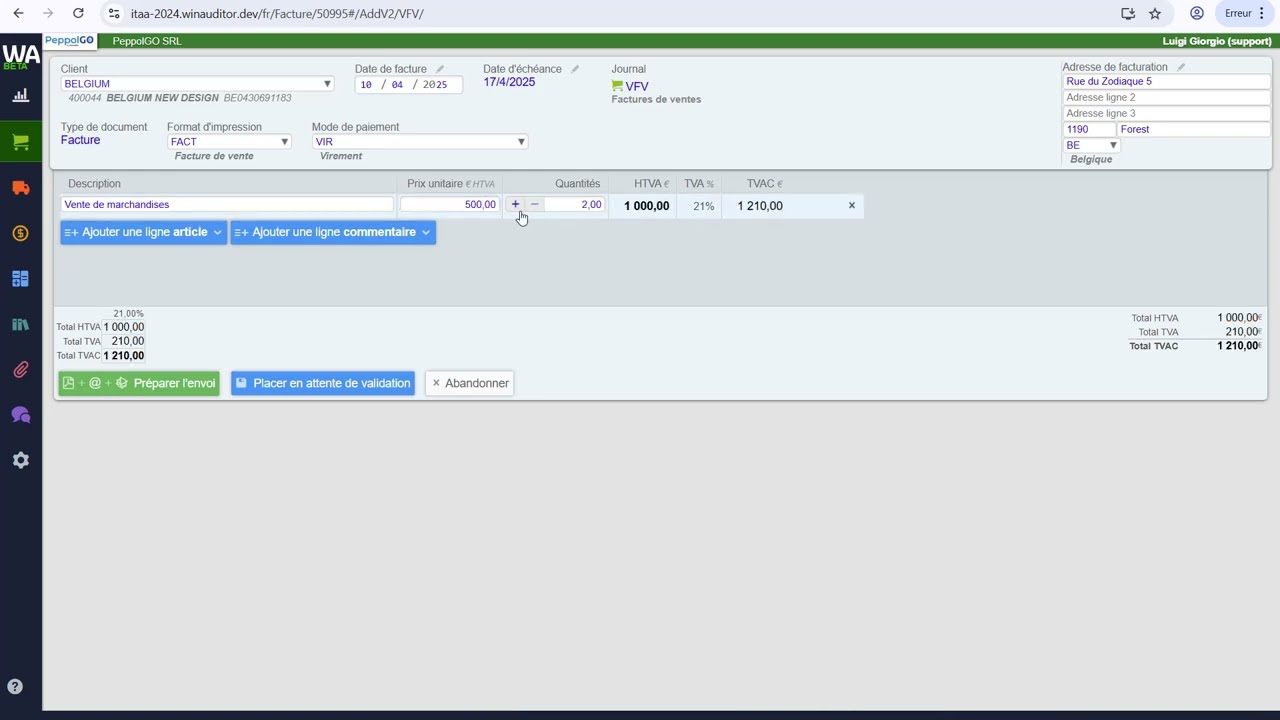
Task: Click the unit price field 500,00
Action: point(450,205)
